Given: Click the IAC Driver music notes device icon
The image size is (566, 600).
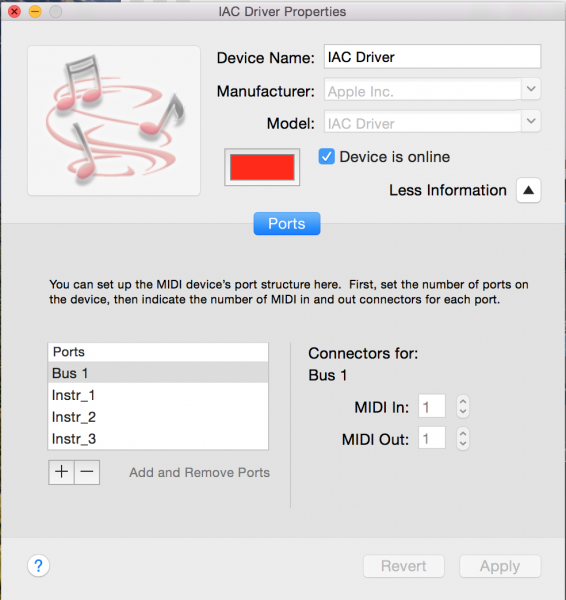Looking at the screenshot, I should click(114, 121).
